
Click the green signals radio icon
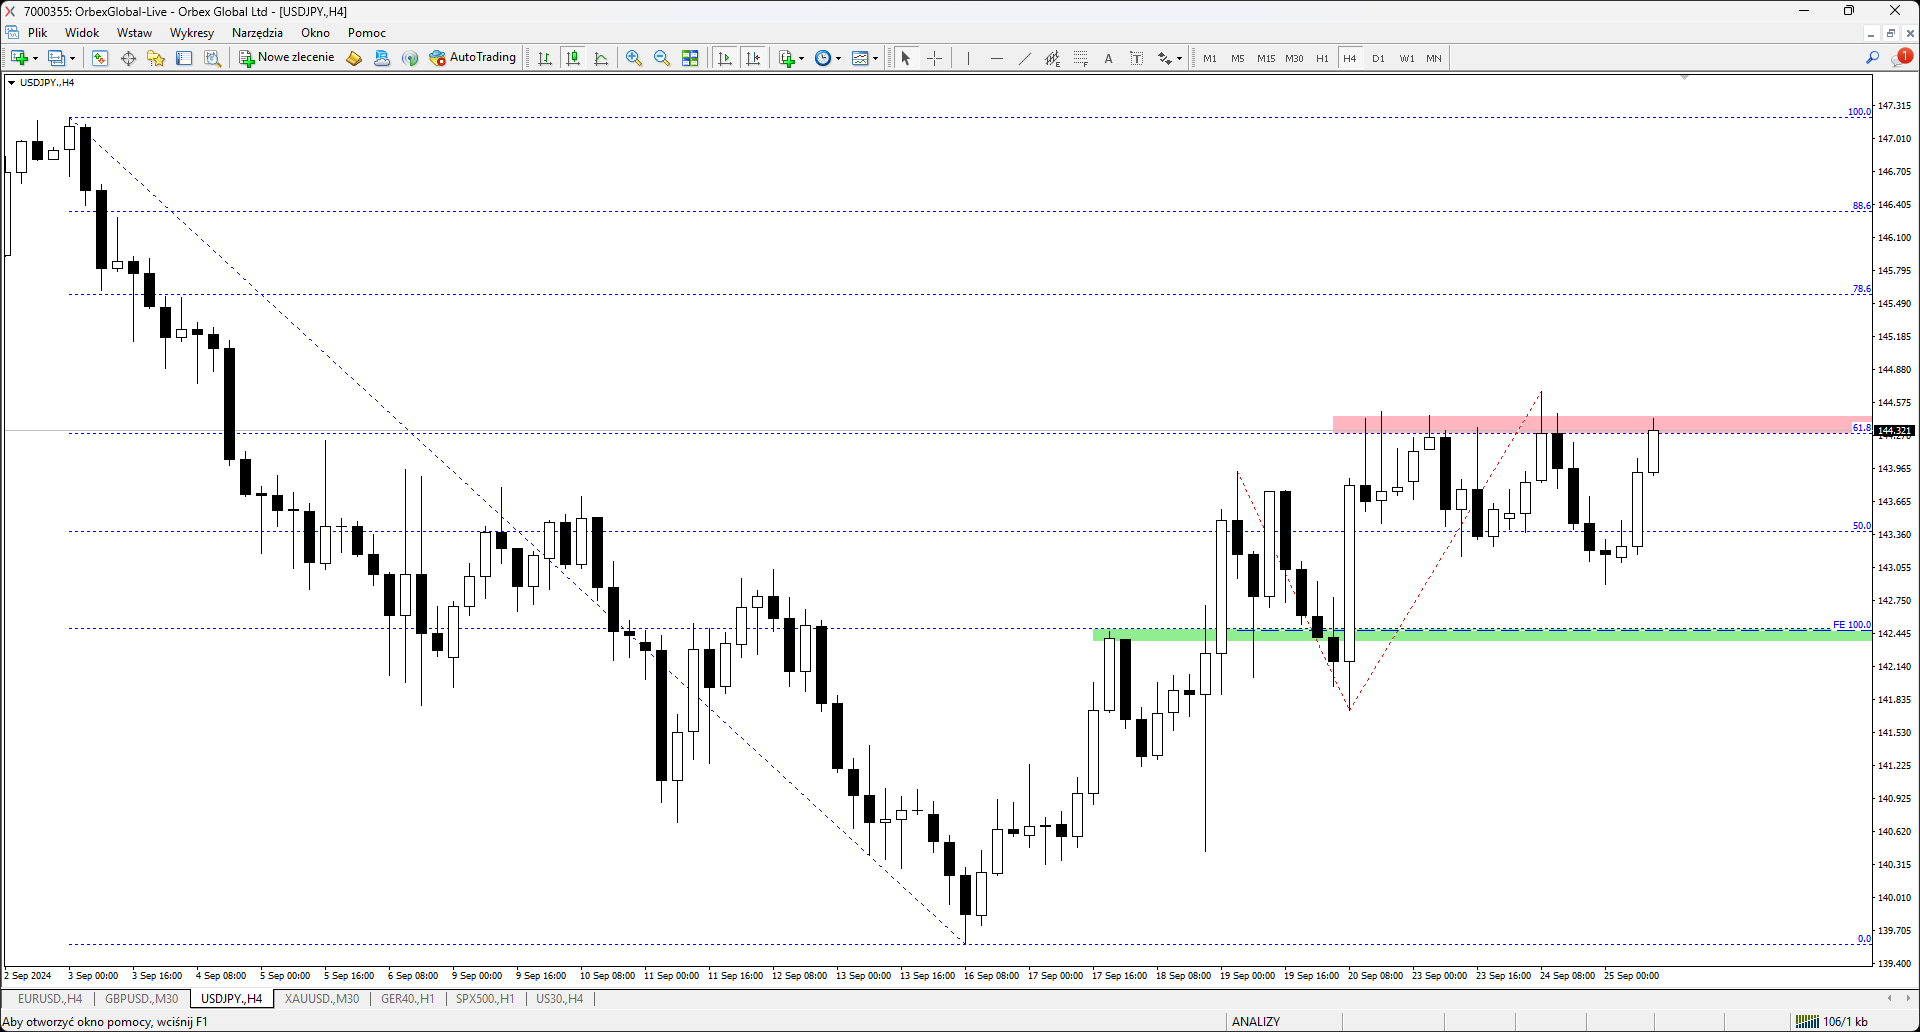[x=410, y=58]
